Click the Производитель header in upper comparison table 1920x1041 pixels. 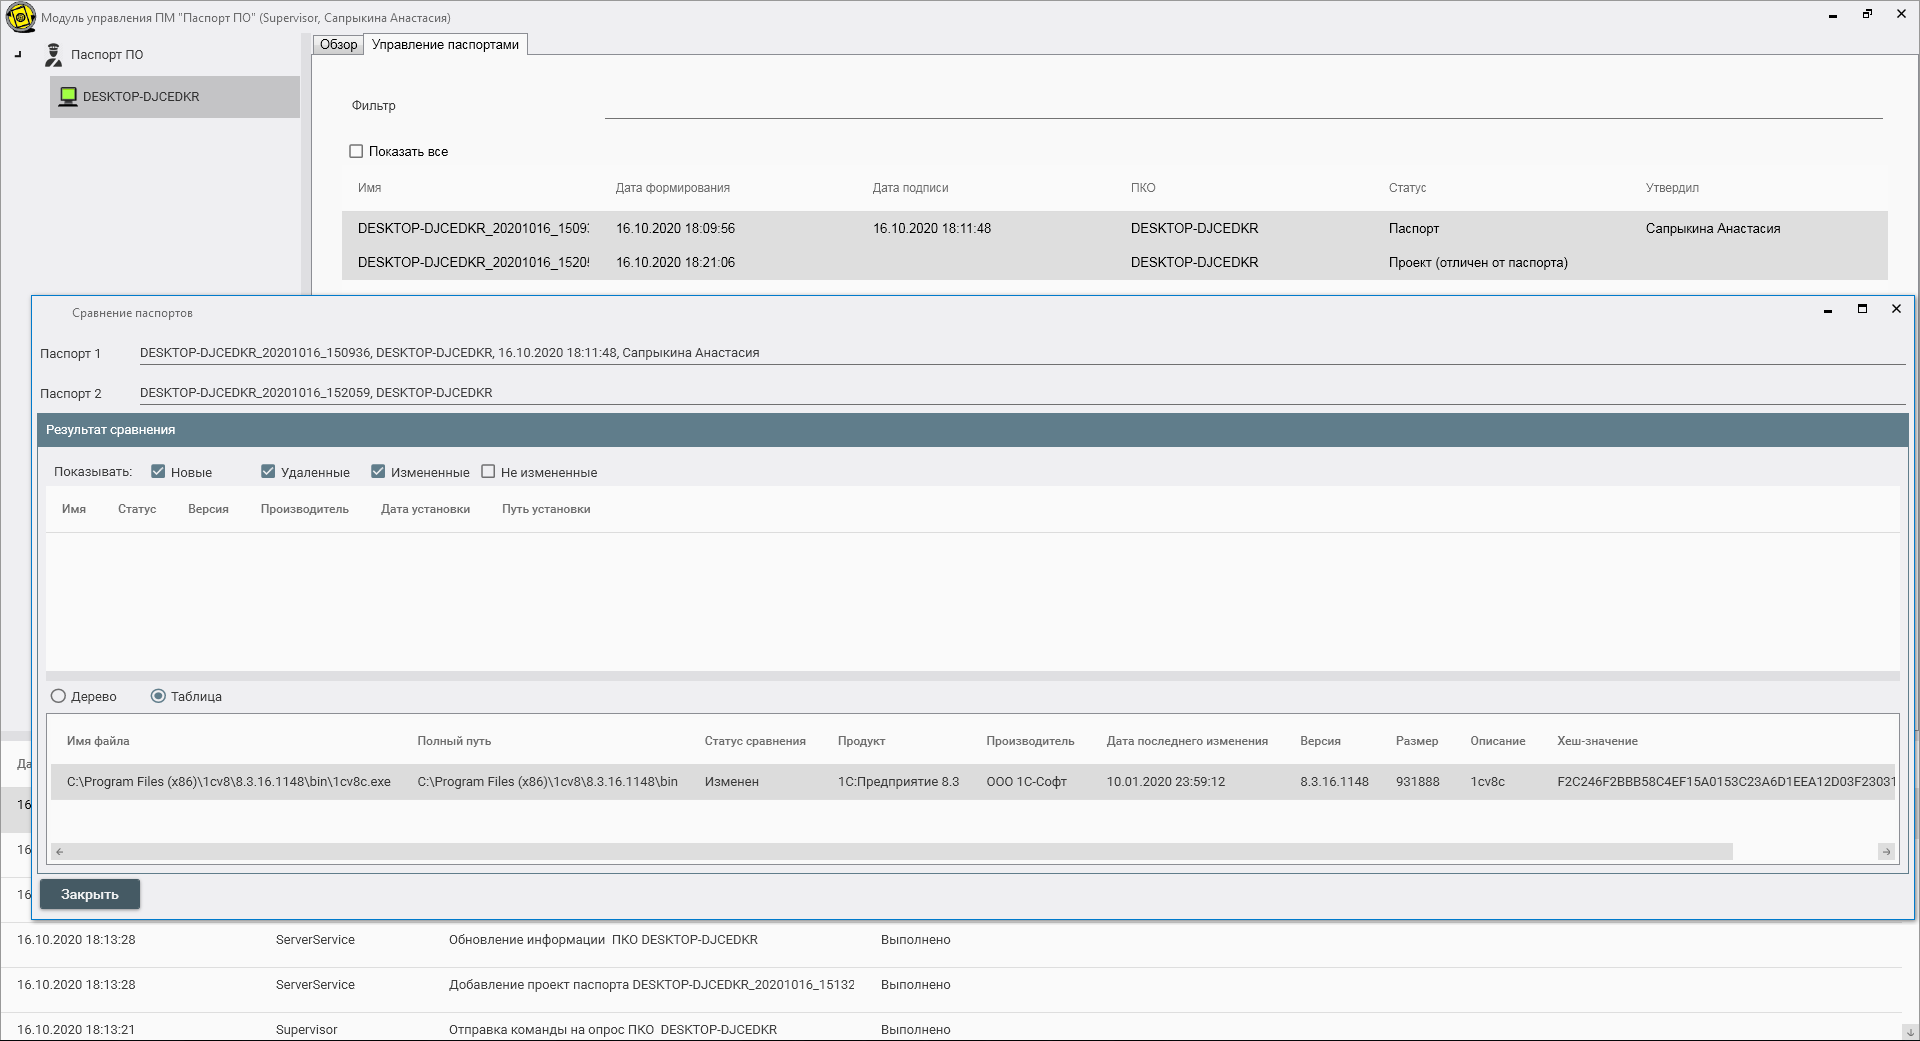click(305, 509)
